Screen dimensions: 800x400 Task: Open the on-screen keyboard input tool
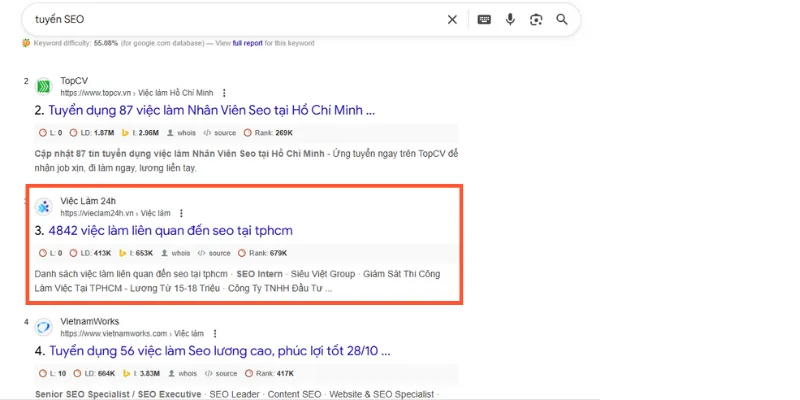point(484,19)
